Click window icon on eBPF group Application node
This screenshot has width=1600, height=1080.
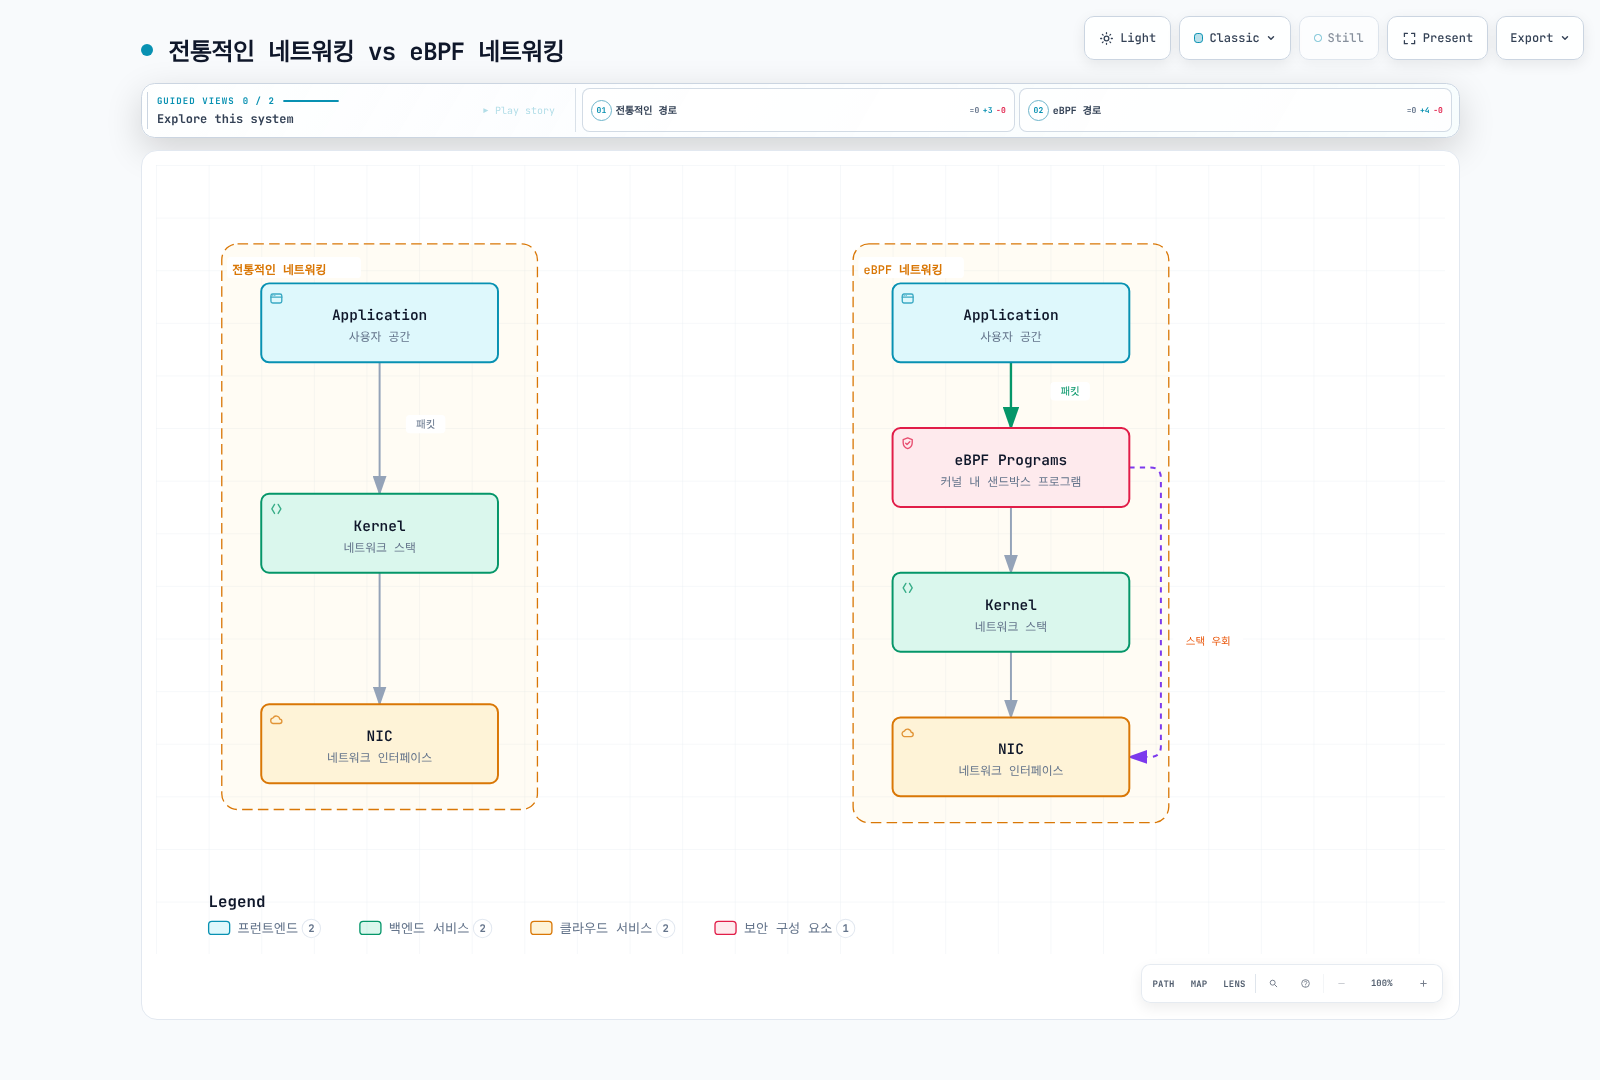(908, 298)
